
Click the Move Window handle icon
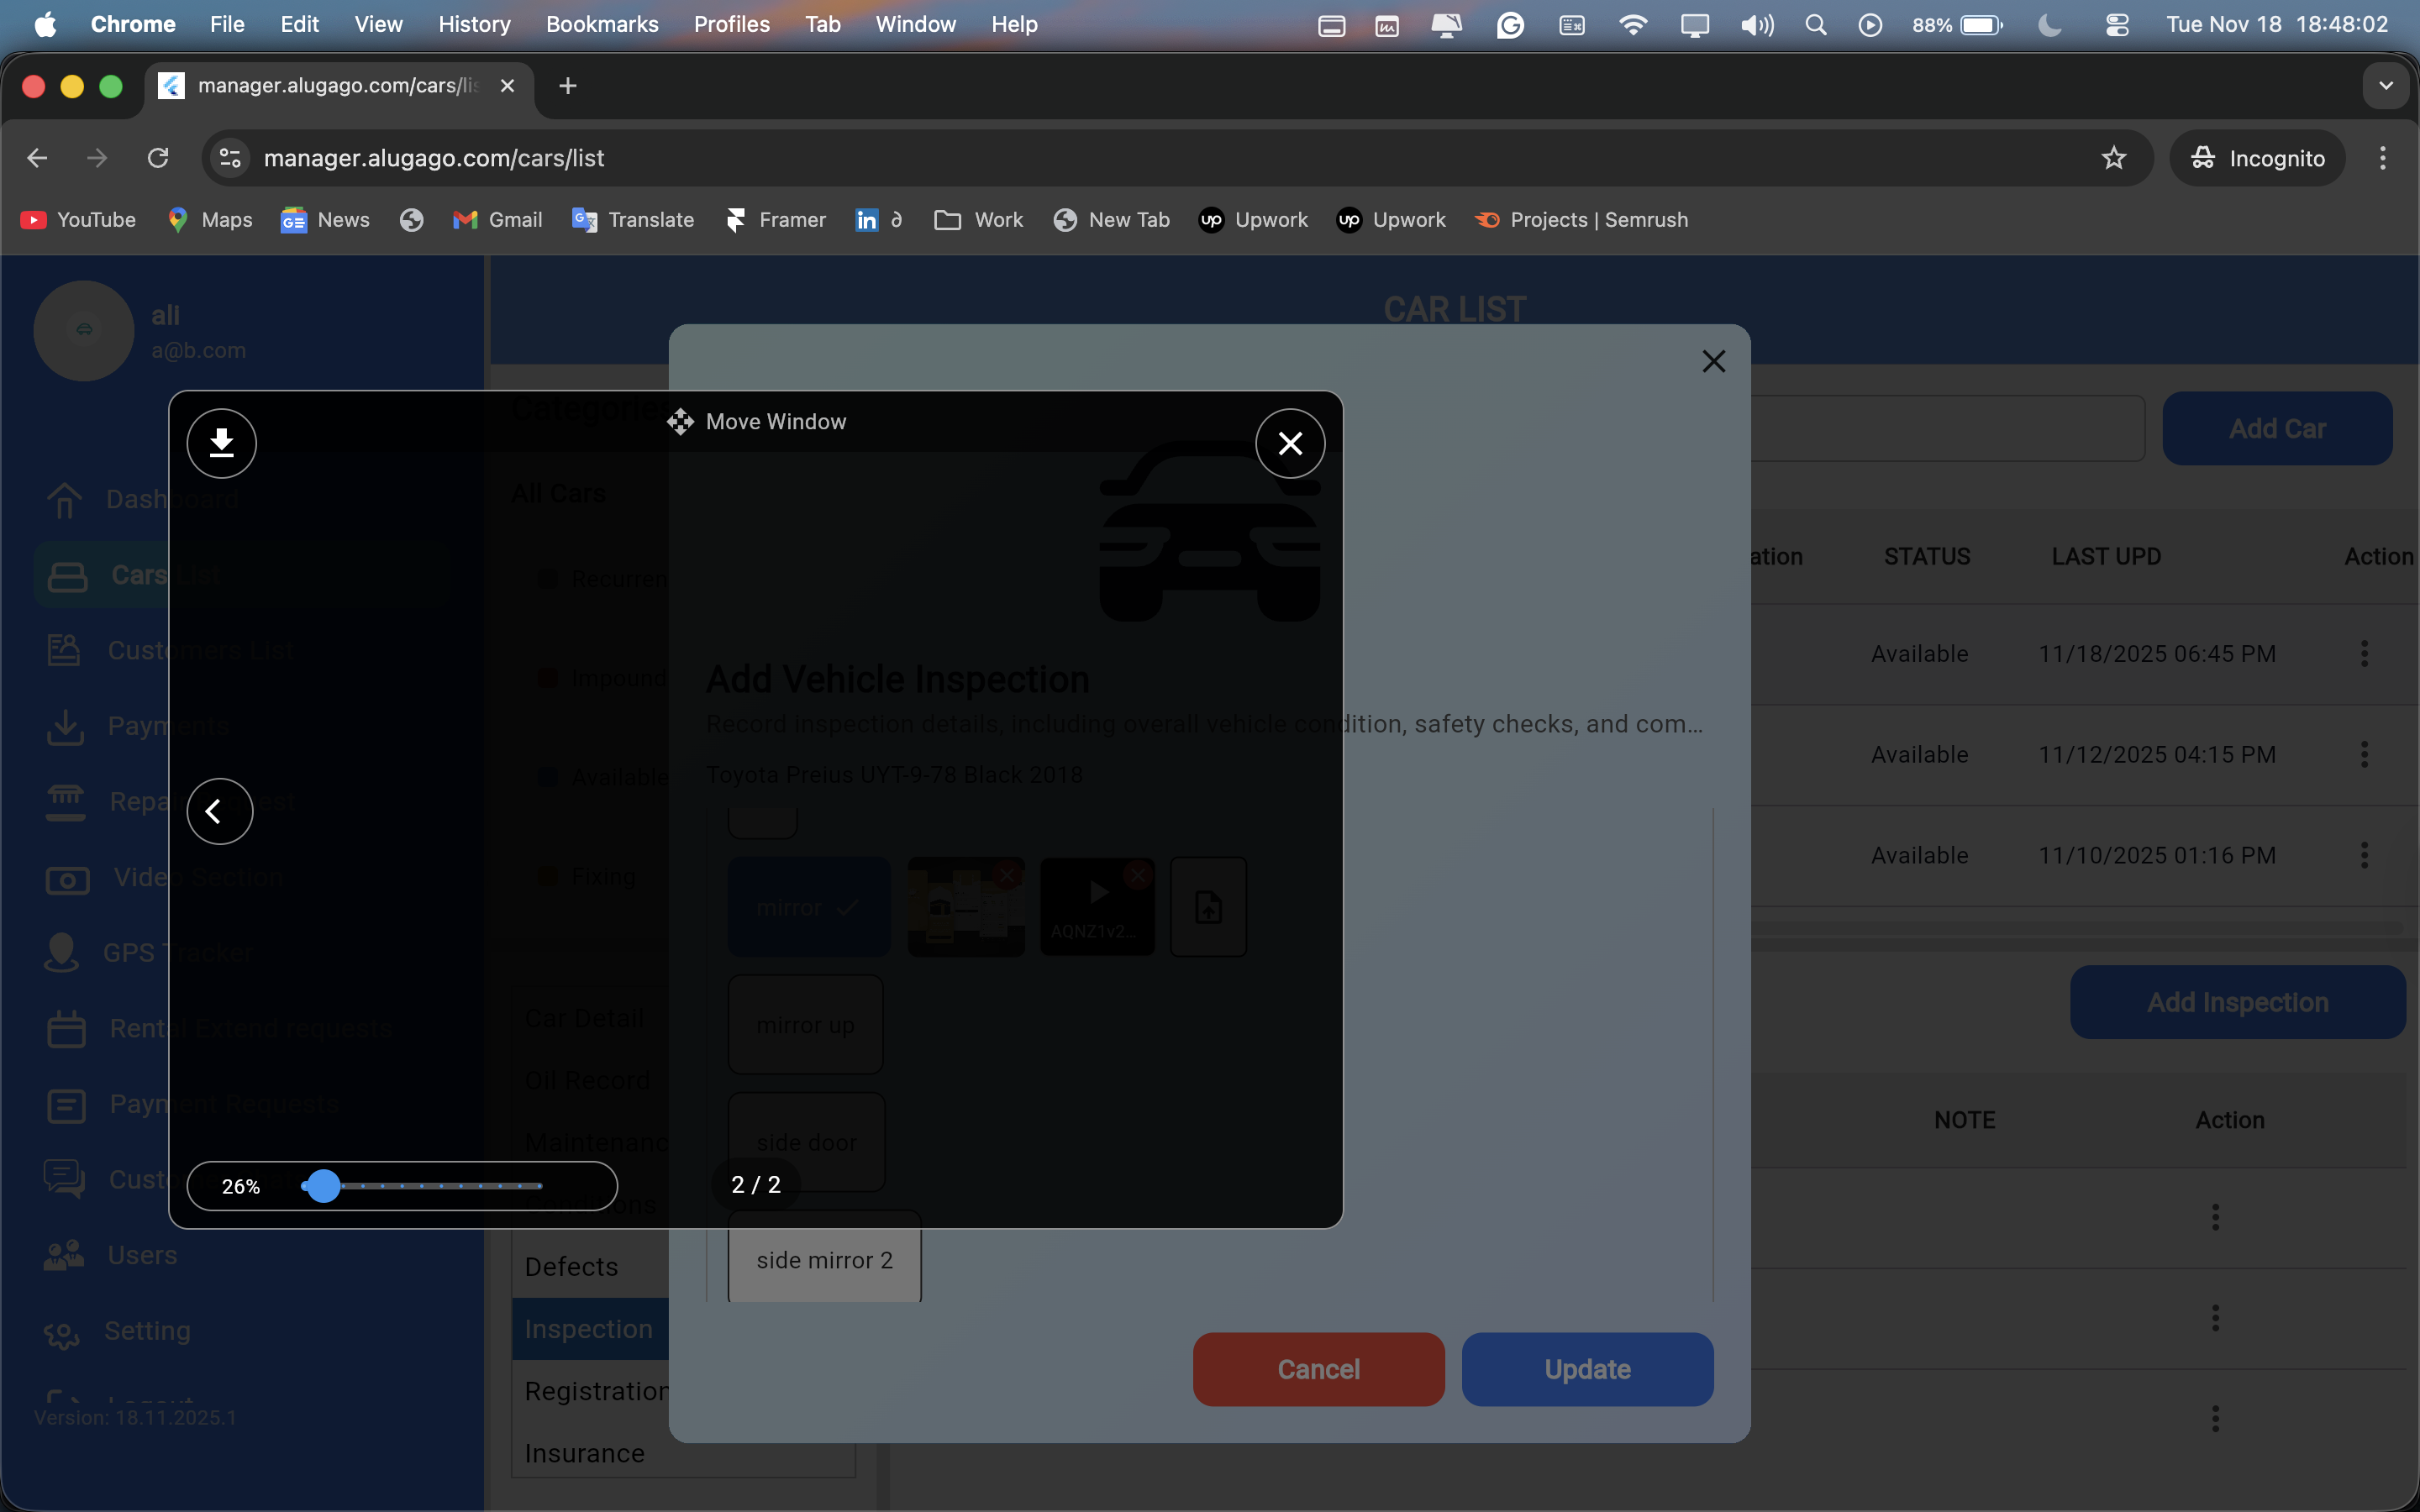tap(680, 421)
